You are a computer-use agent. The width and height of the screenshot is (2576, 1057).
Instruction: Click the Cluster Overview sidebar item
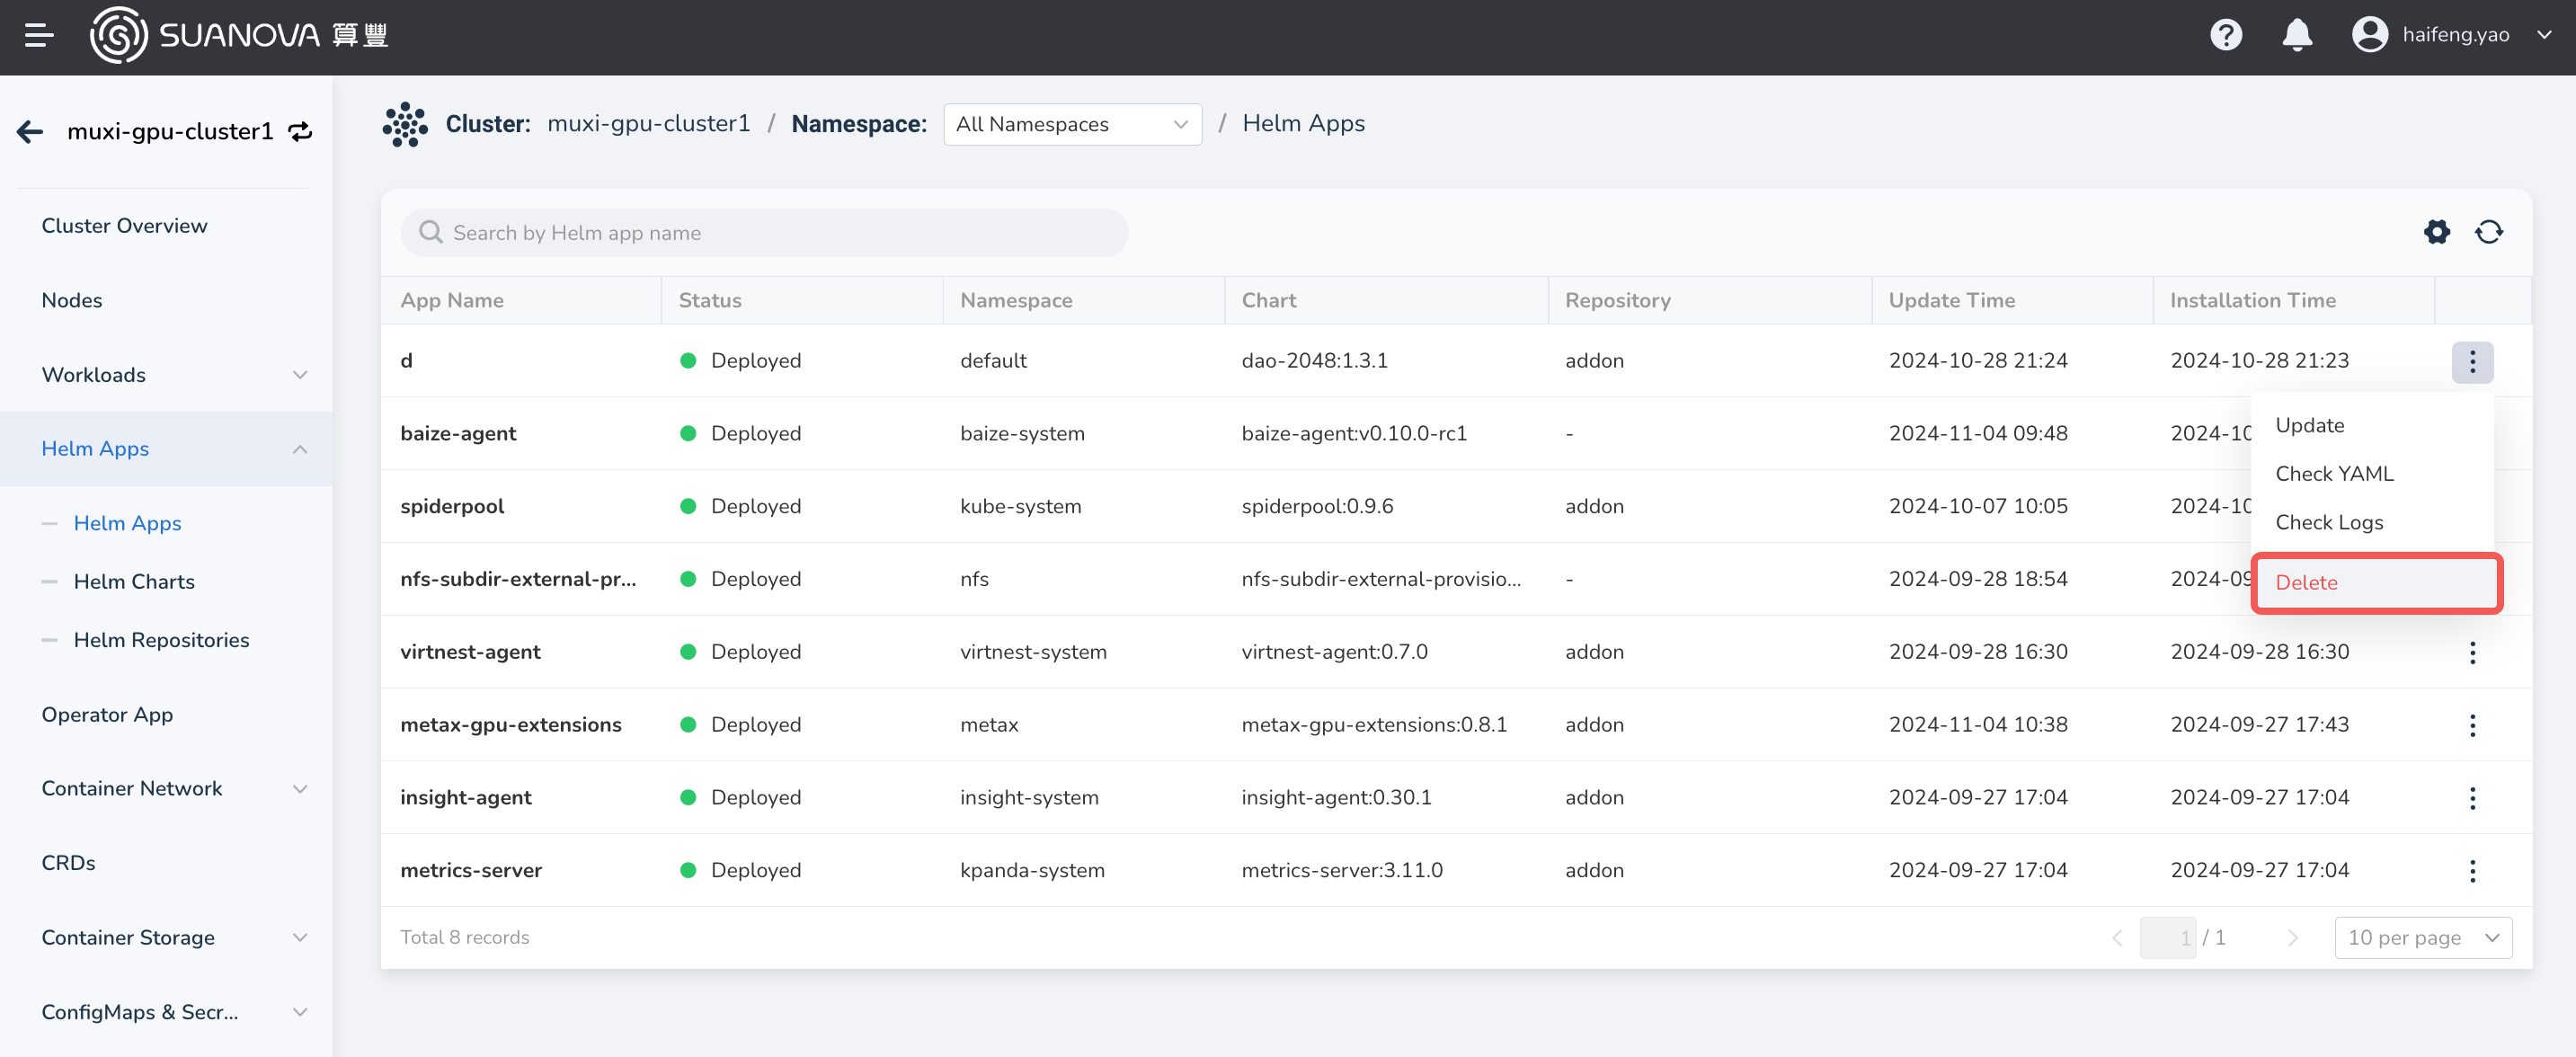tap(125, 226)
